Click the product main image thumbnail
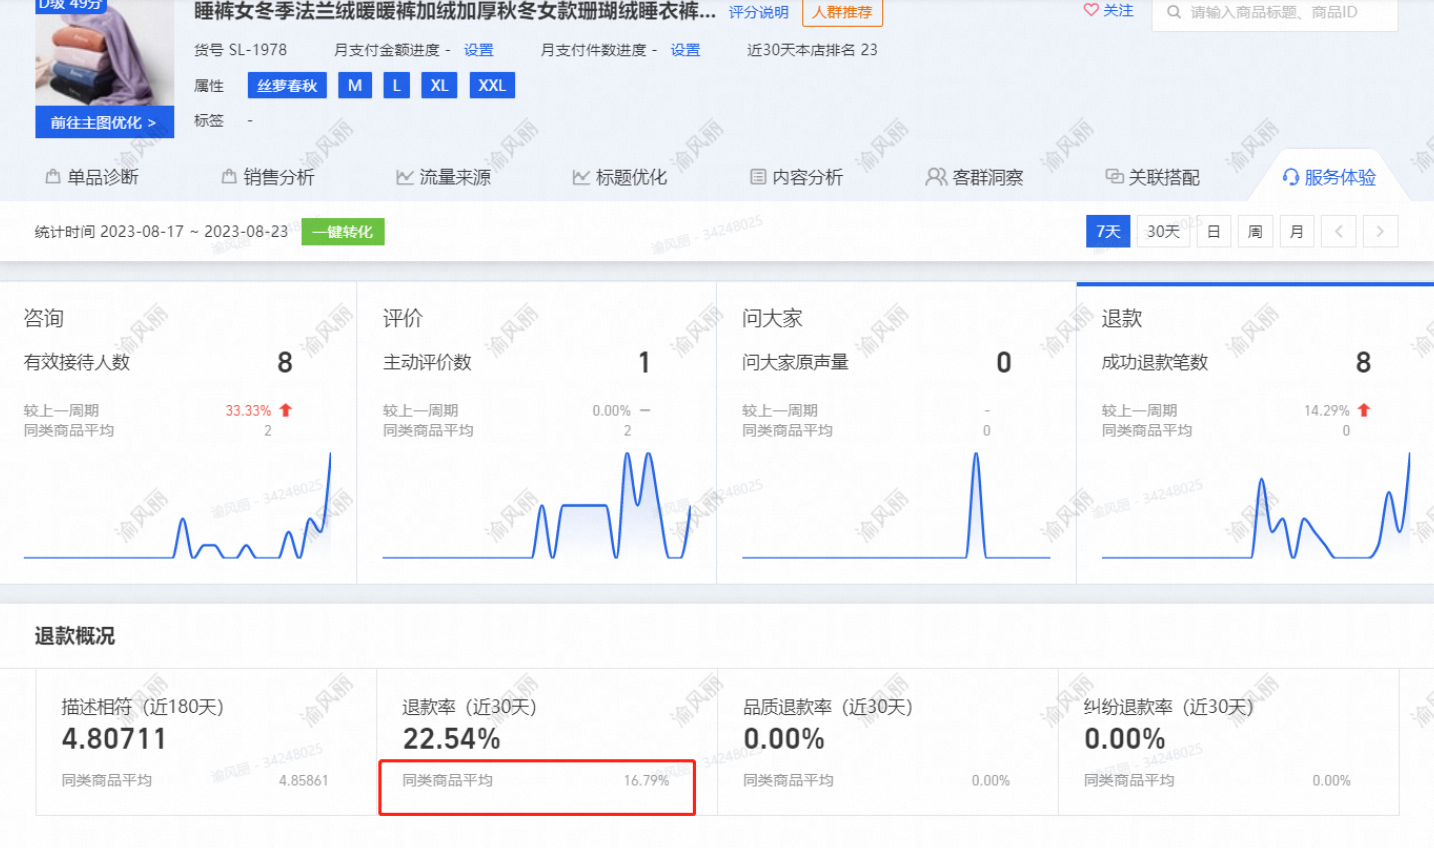Image resolution: width=1434 pixels, height=848 pixels. (x=104, y=53)
